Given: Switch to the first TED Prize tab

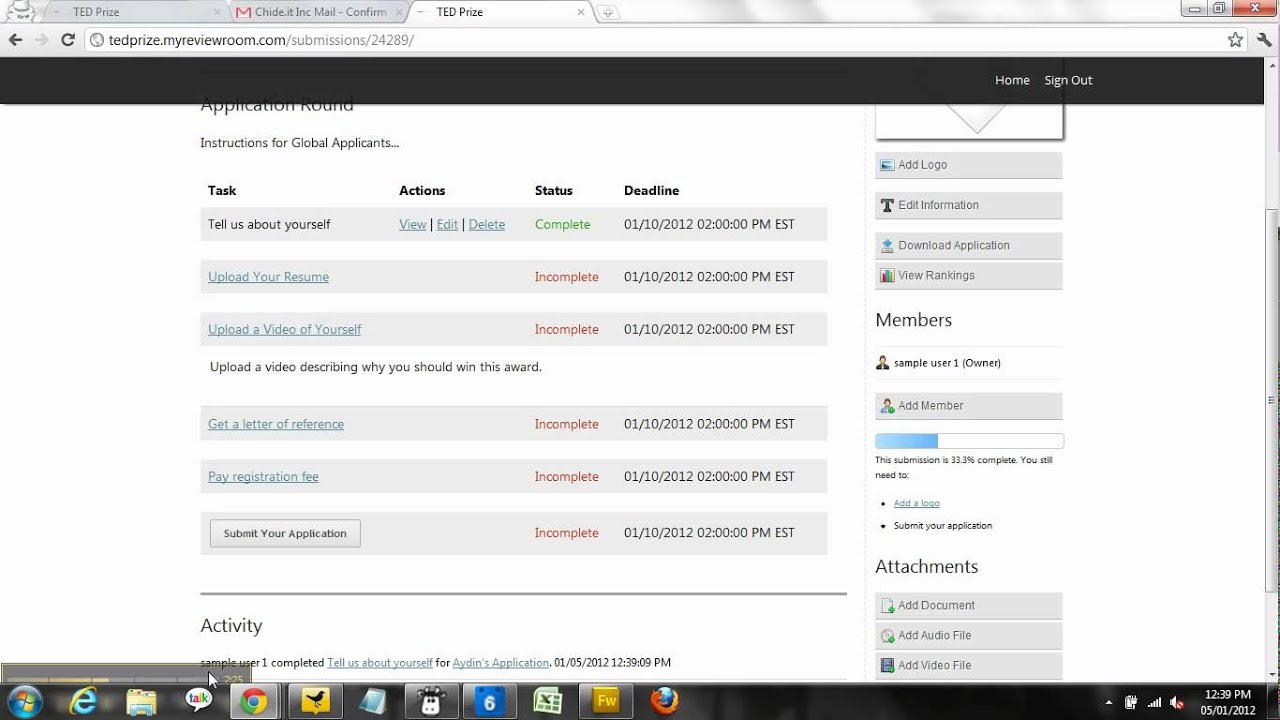Looking at the screenshot, I should click(136, 12).
